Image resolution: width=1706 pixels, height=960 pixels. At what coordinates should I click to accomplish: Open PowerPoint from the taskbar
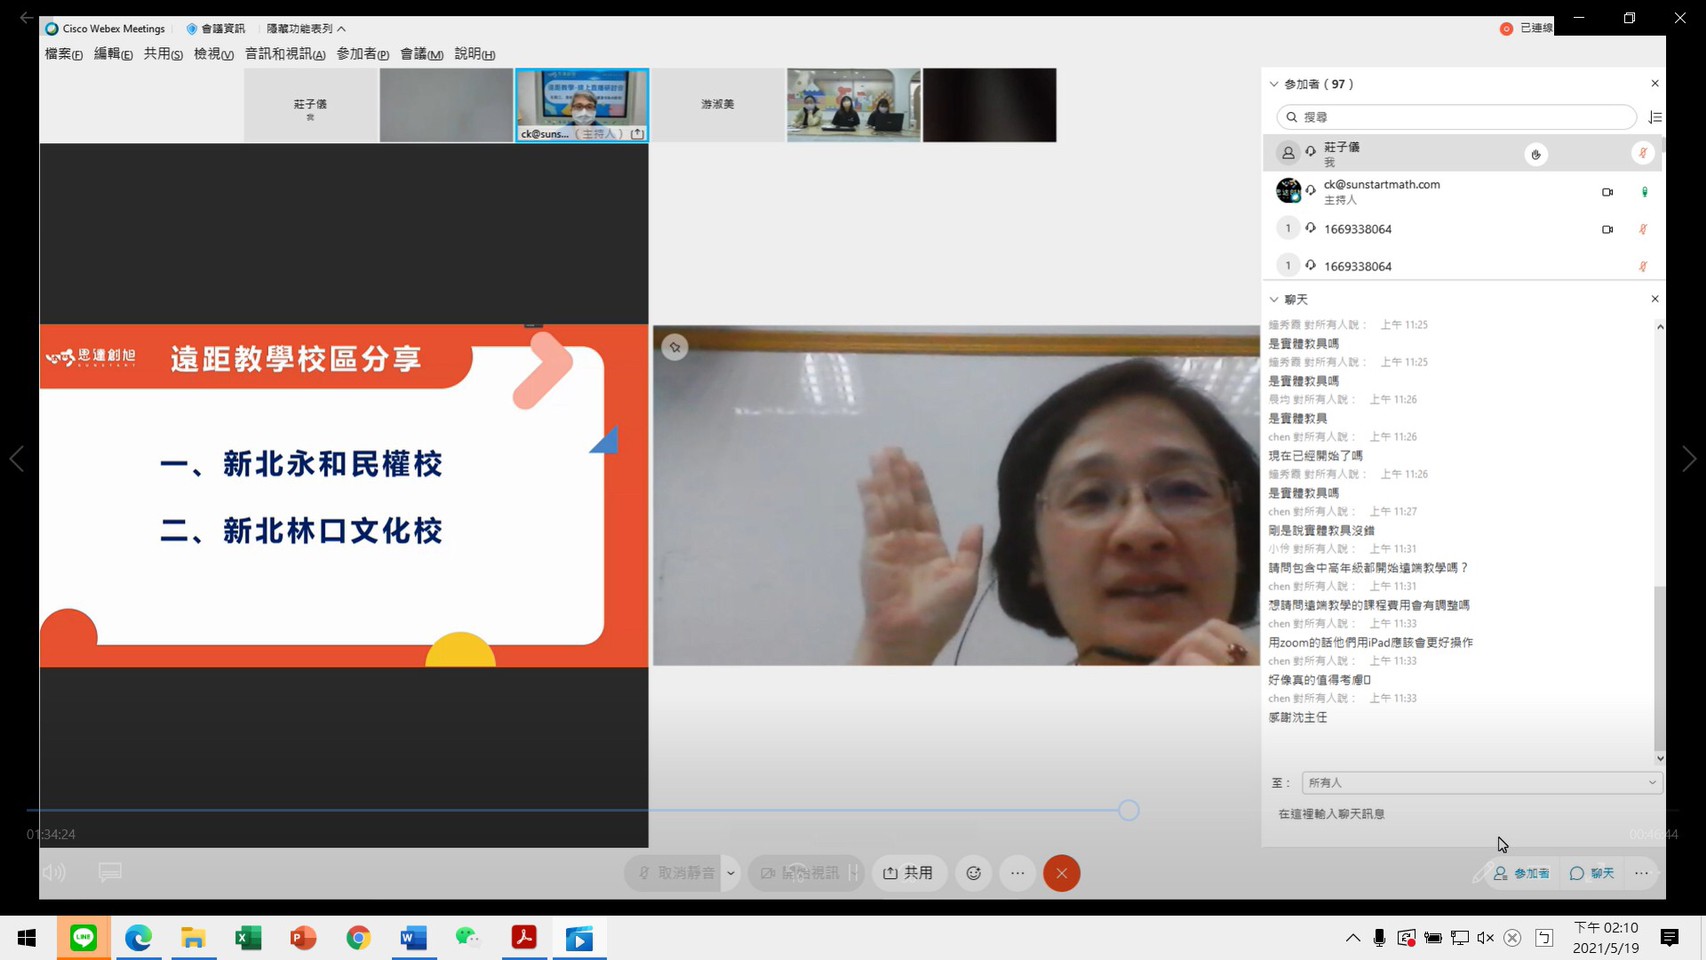click(x=303, y=938)
